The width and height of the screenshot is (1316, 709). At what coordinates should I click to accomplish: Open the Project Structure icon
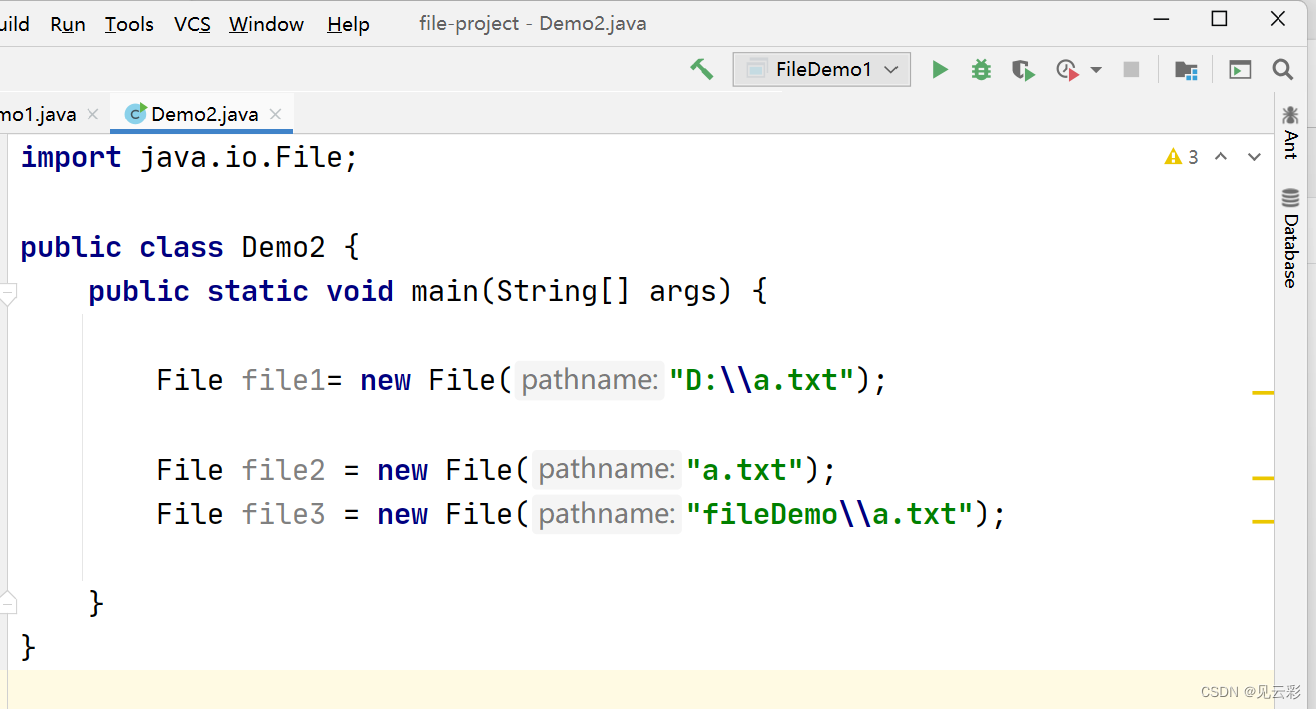[1186, 70]
